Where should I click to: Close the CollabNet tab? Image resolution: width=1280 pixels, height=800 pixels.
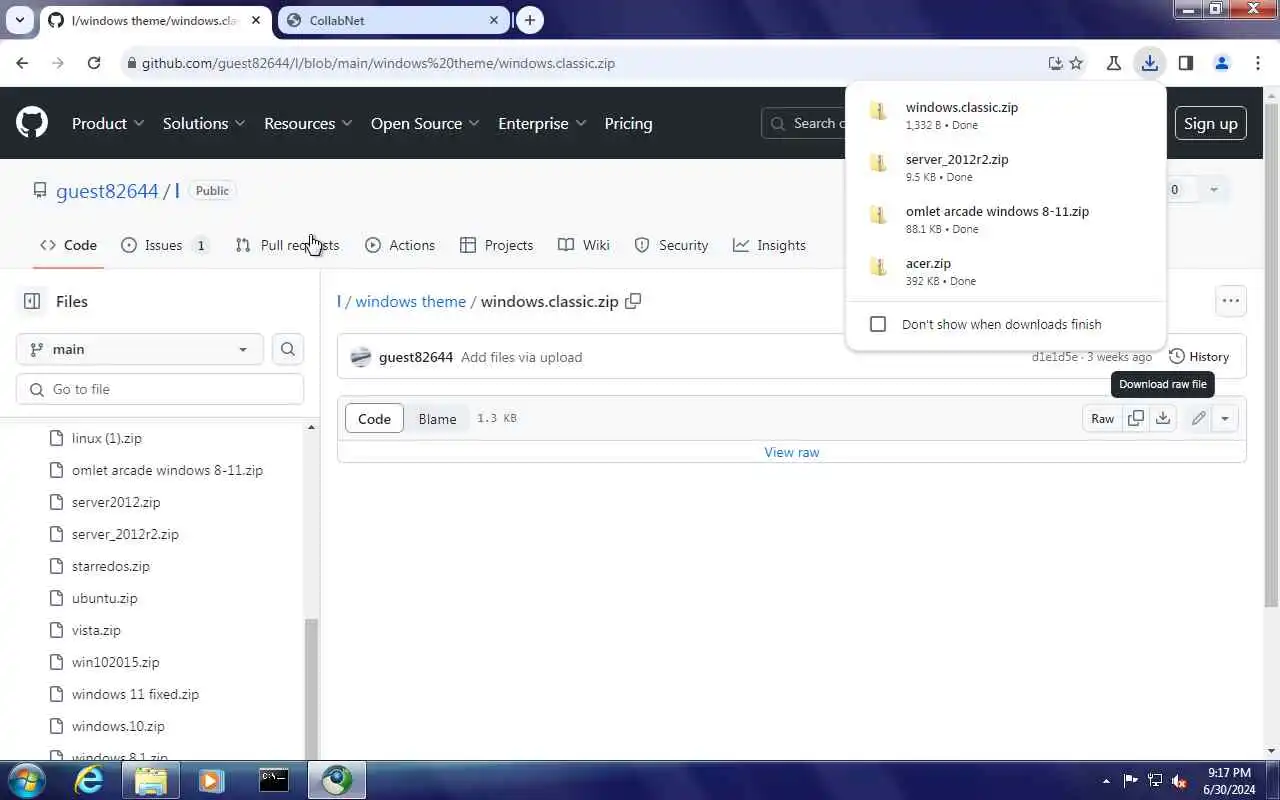point(494,20)
